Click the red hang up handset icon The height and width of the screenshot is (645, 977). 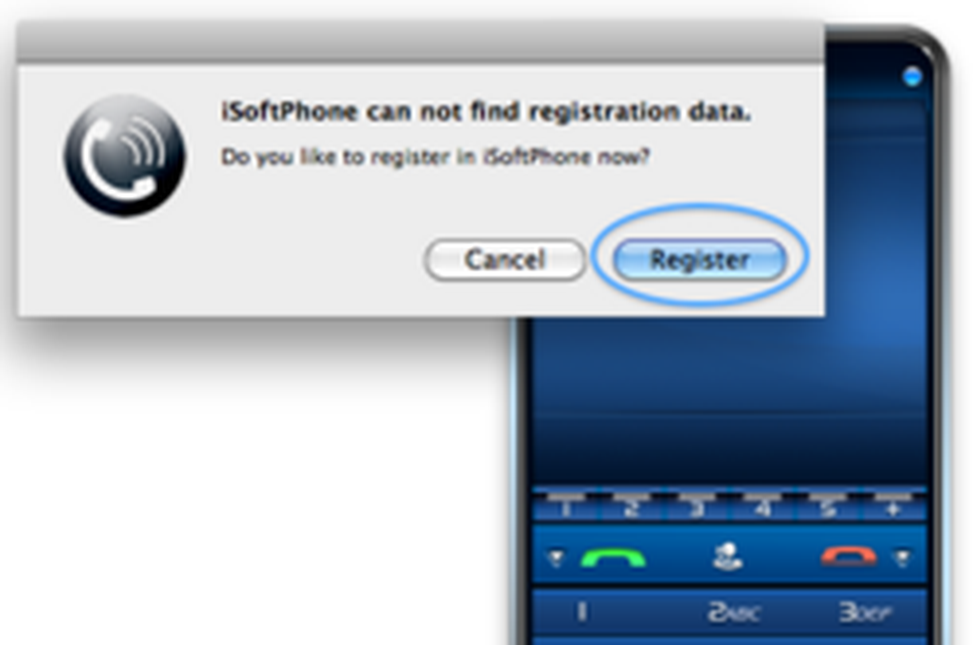point(849,556)
